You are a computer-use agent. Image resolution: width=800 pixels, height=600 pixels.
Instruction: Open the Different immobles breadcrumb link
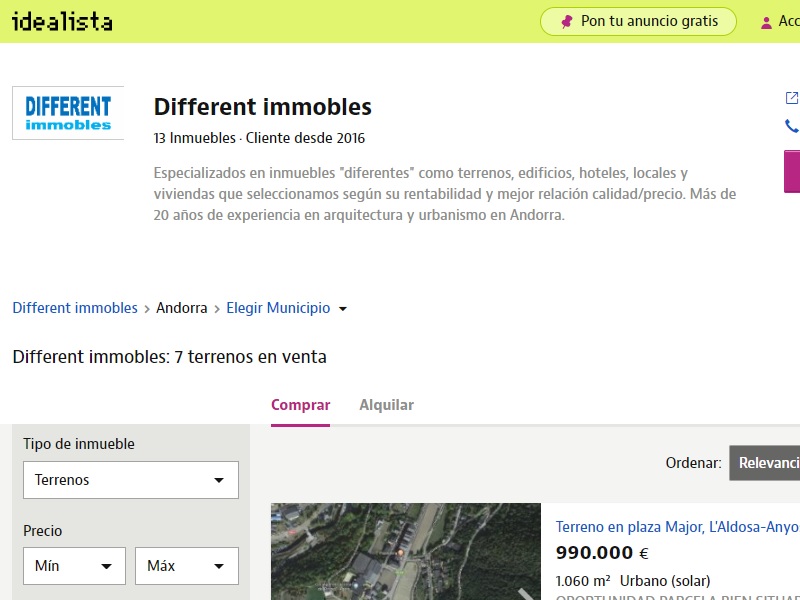click(x=75, y=308)
